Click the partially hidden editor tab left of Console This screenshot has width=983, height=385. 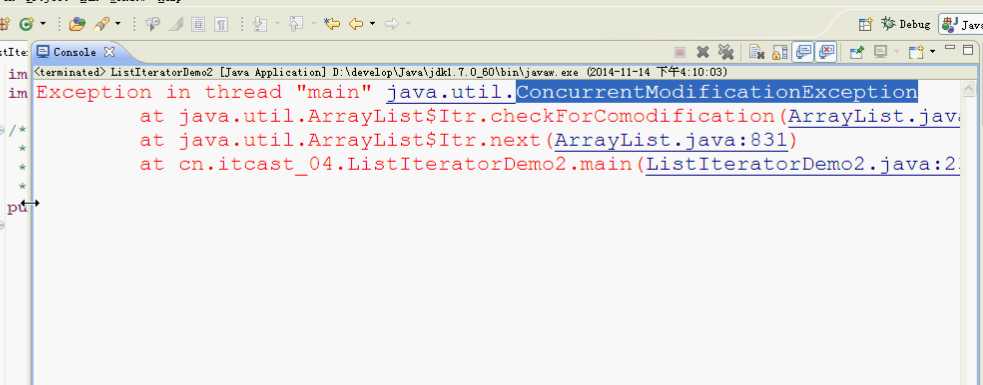[x=14, y=52]
